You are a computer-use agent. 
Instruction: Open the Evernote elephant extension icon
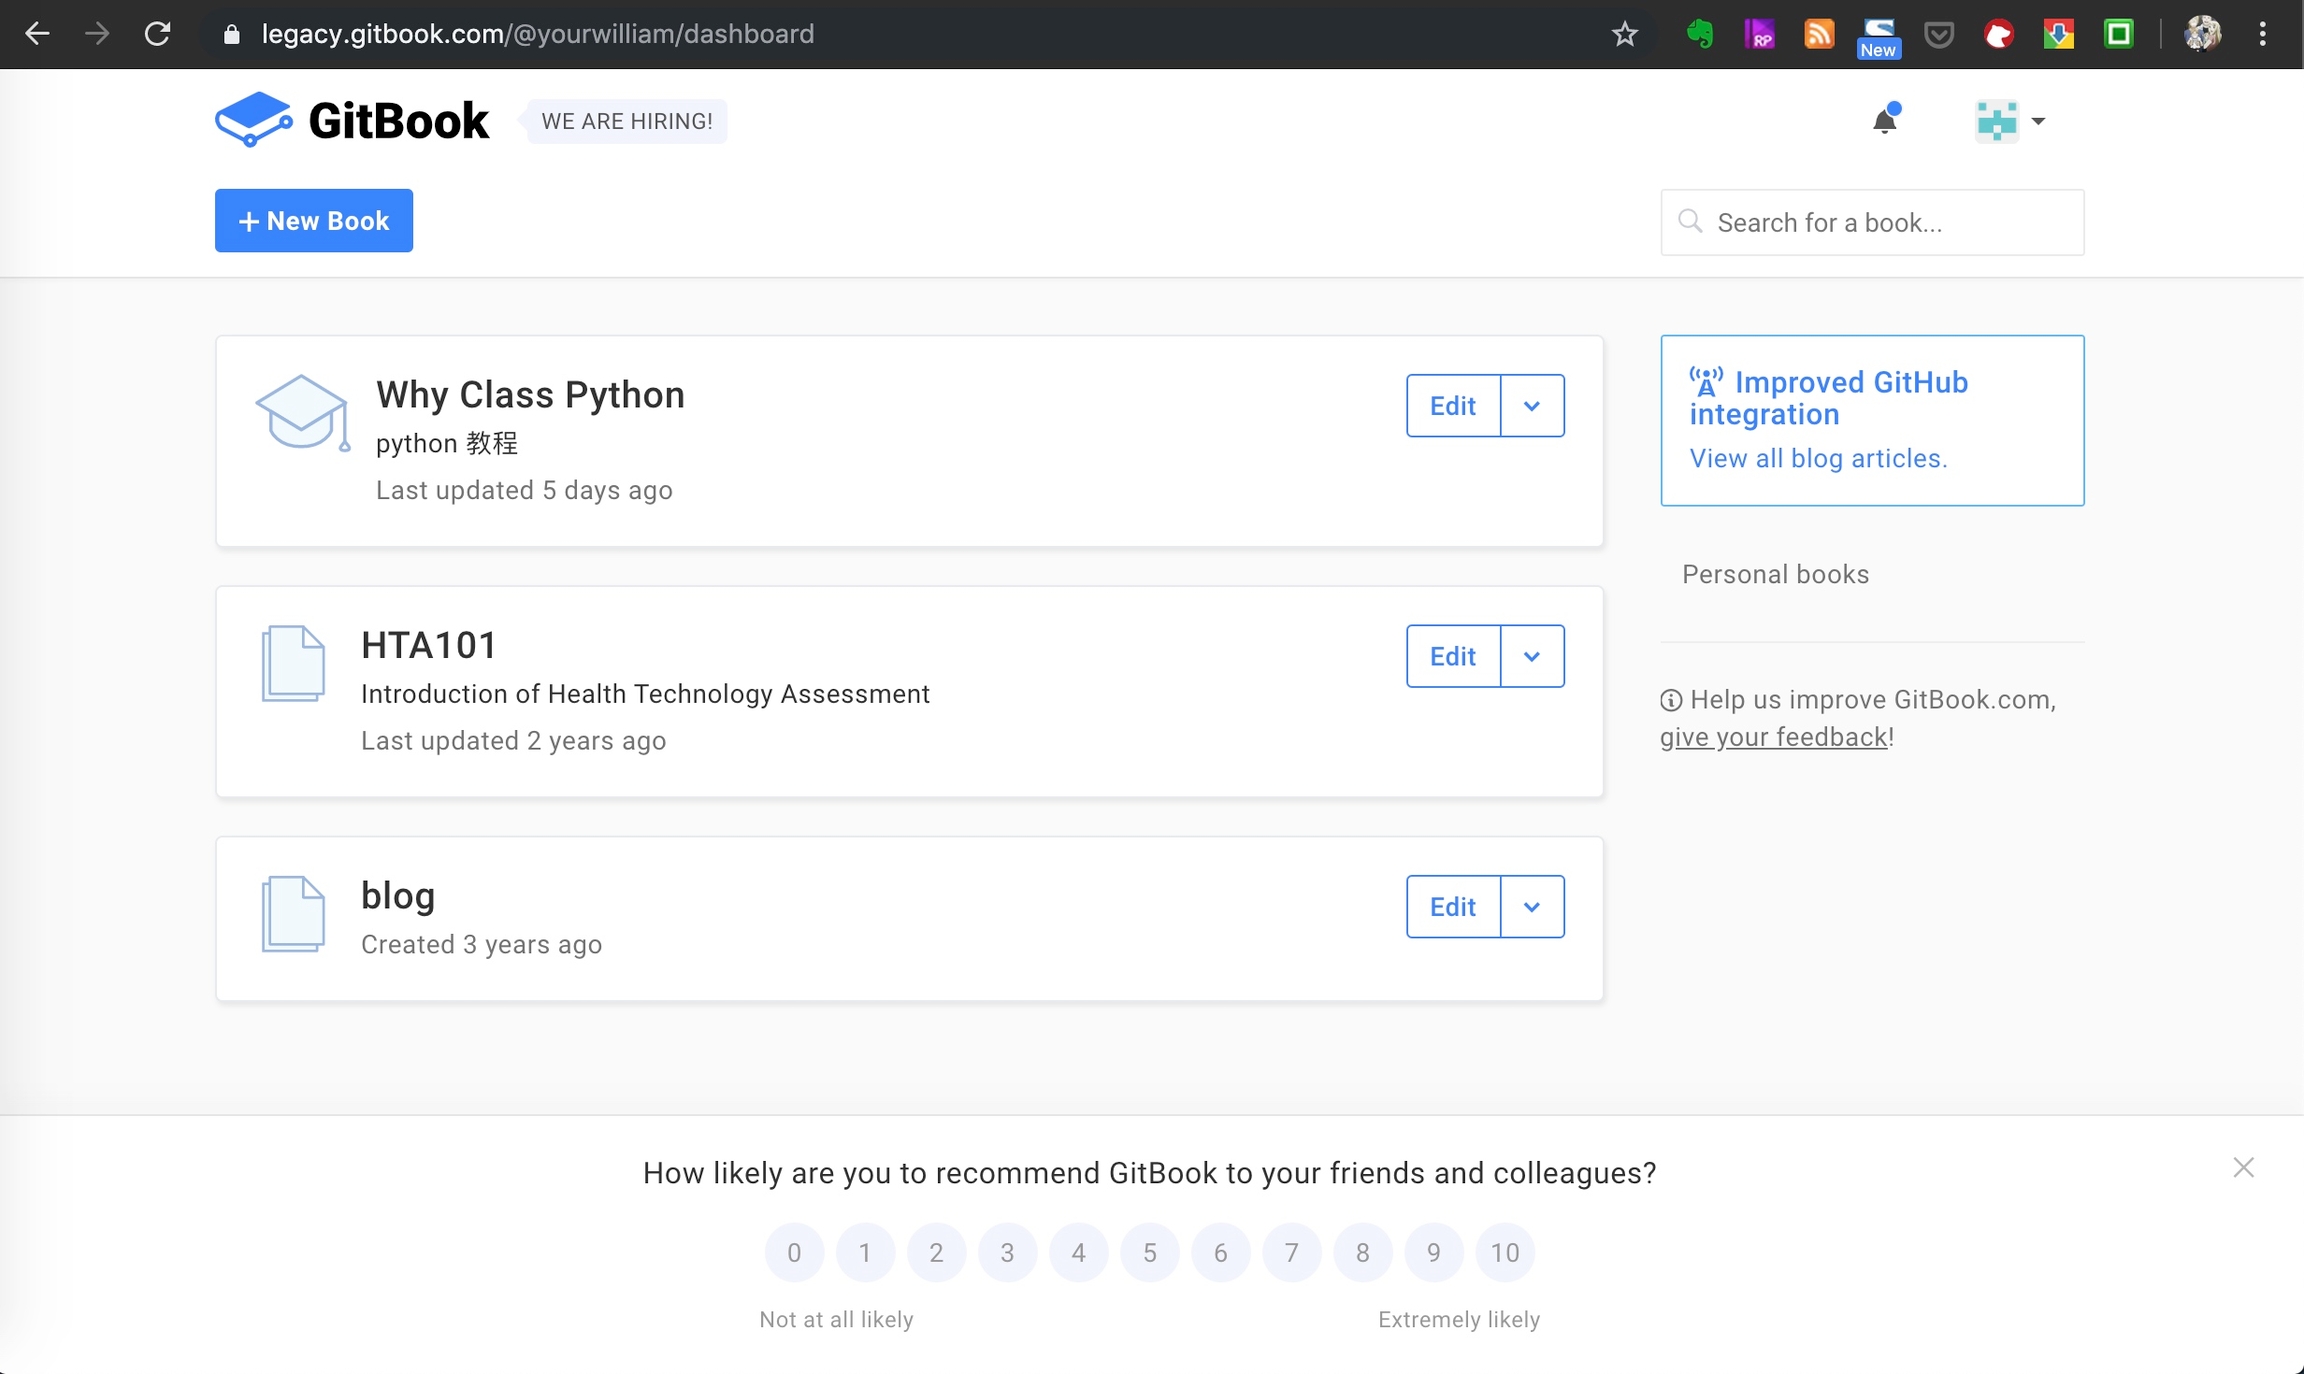1699,34
